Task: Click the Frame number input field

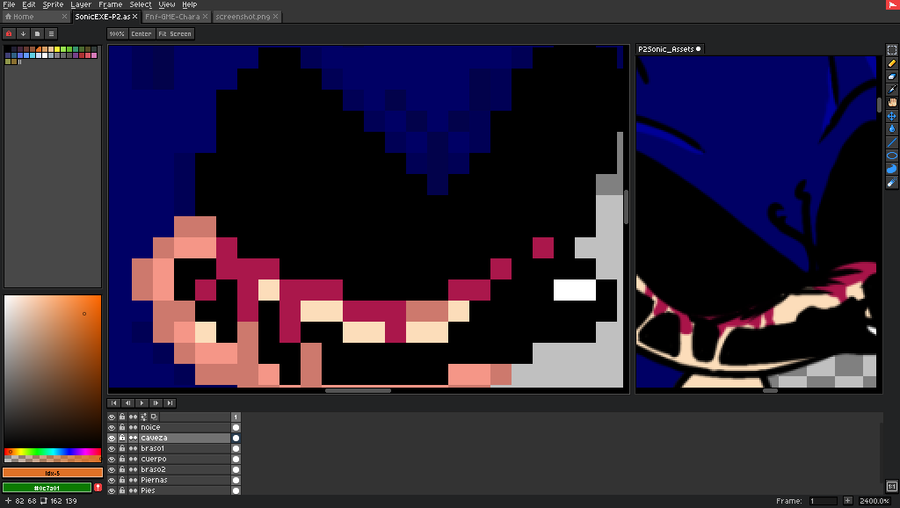Action: point(823,501)
